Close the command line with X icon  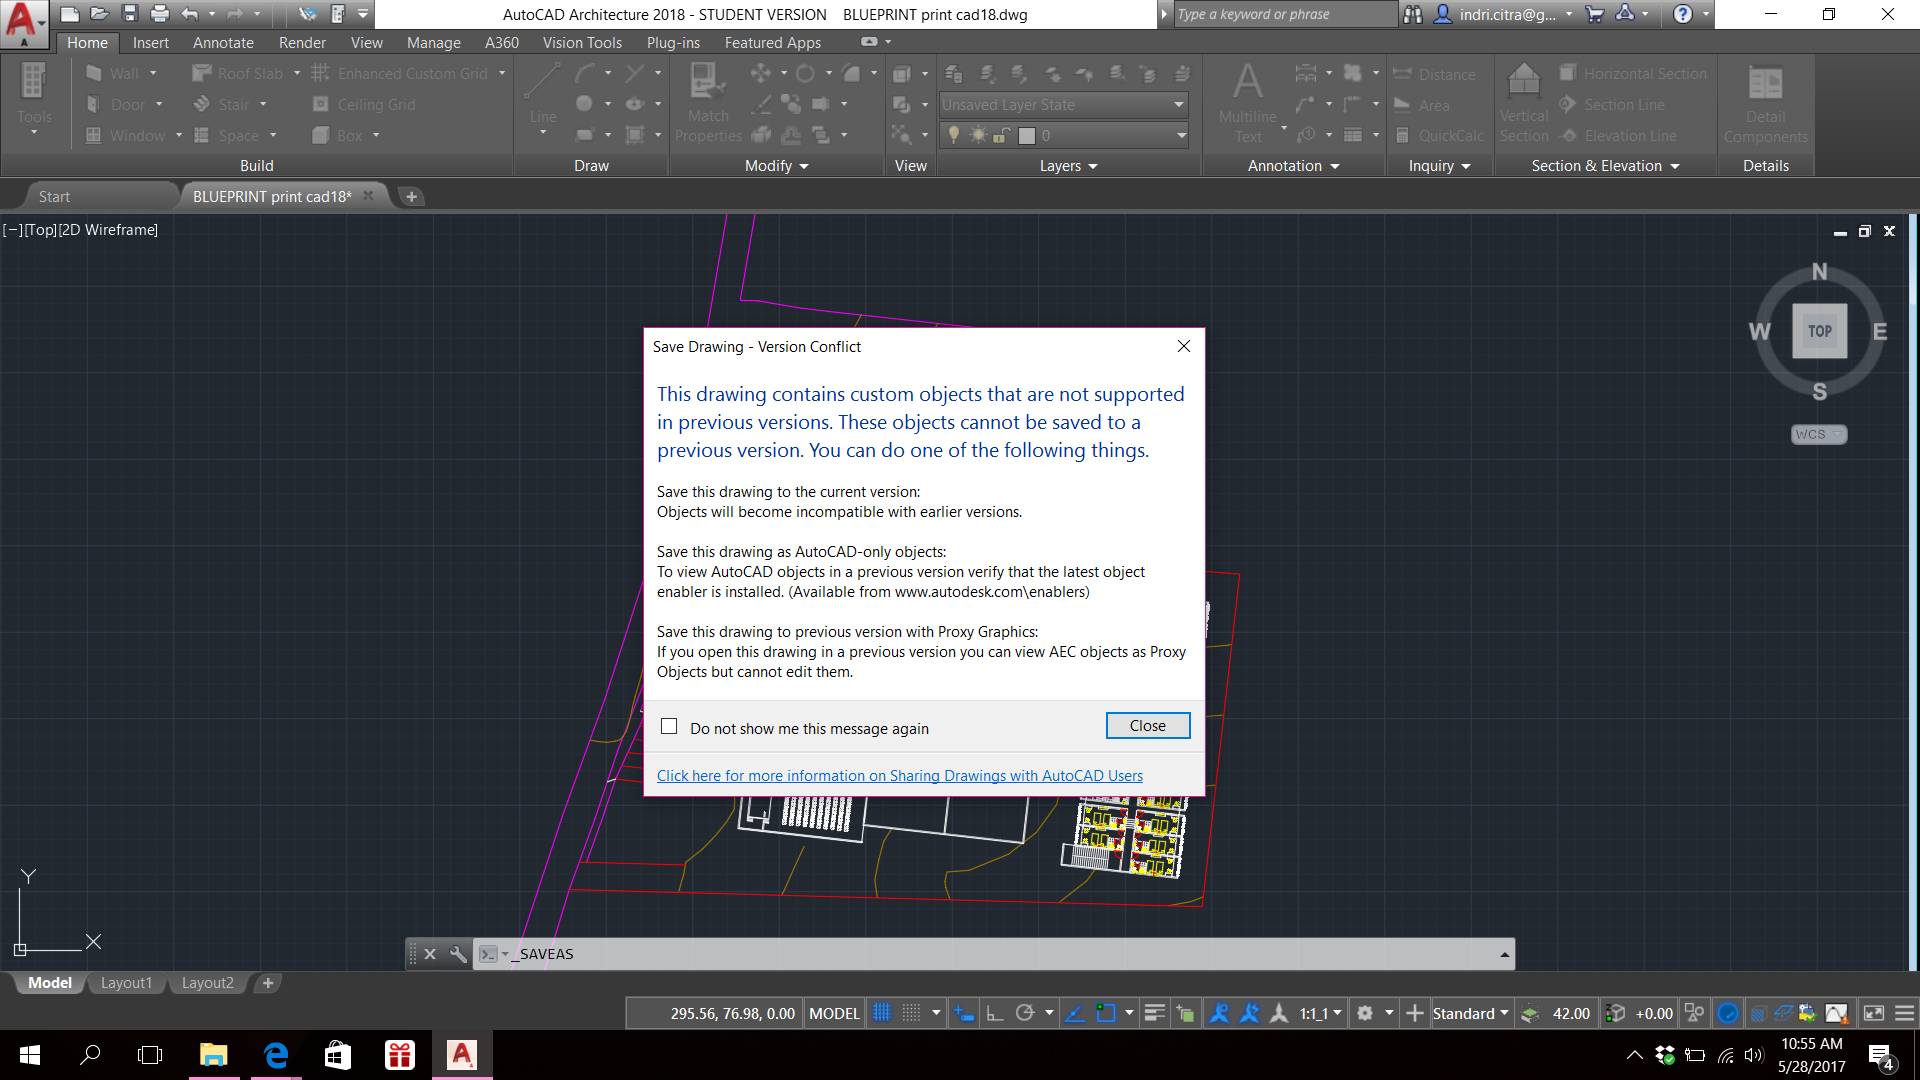coord(430,953)
